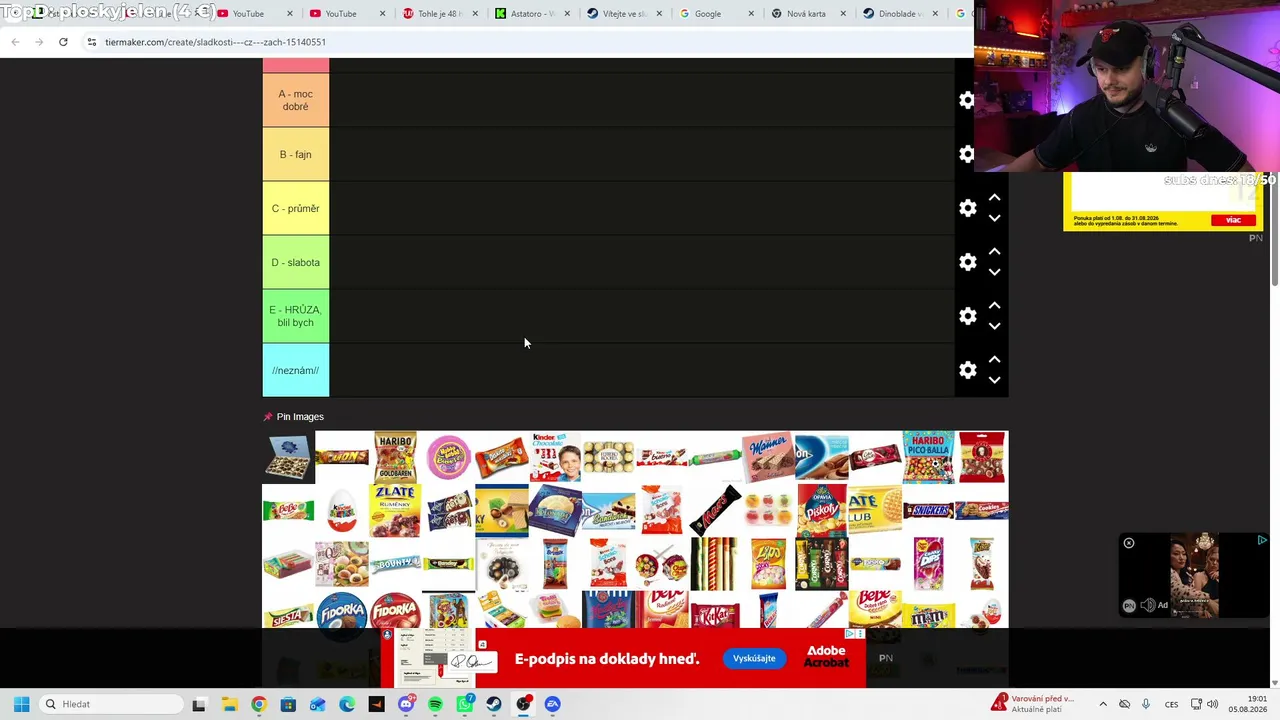The image size is (1280, 720).
Task: Open settings gear for //neznám// tier
Action: pos(967,370)
